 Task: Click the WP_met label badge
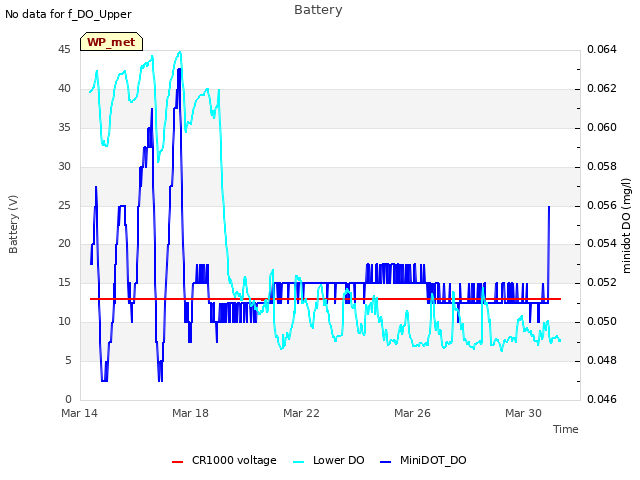(111, 42)
